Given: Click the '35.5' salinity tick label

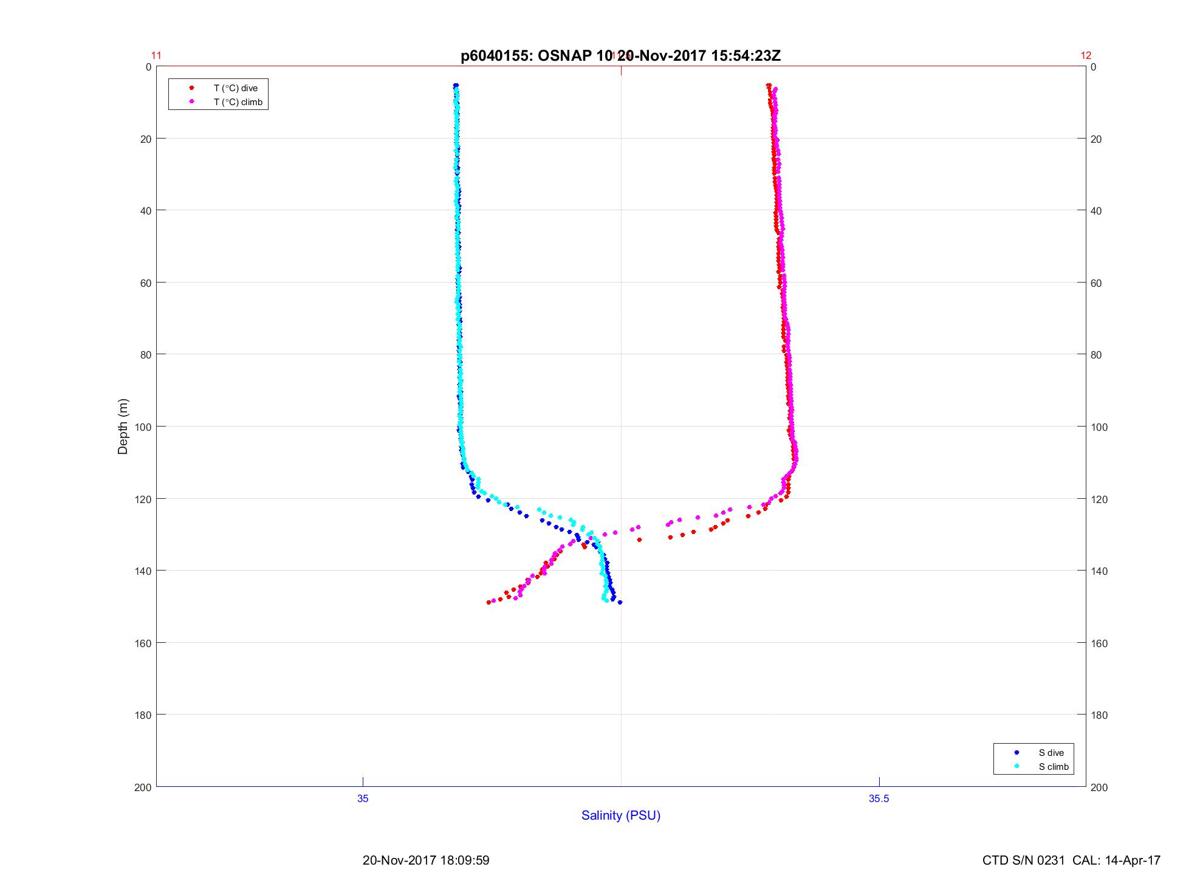Looking at the screenshot, I should click(x=878, y=798).
